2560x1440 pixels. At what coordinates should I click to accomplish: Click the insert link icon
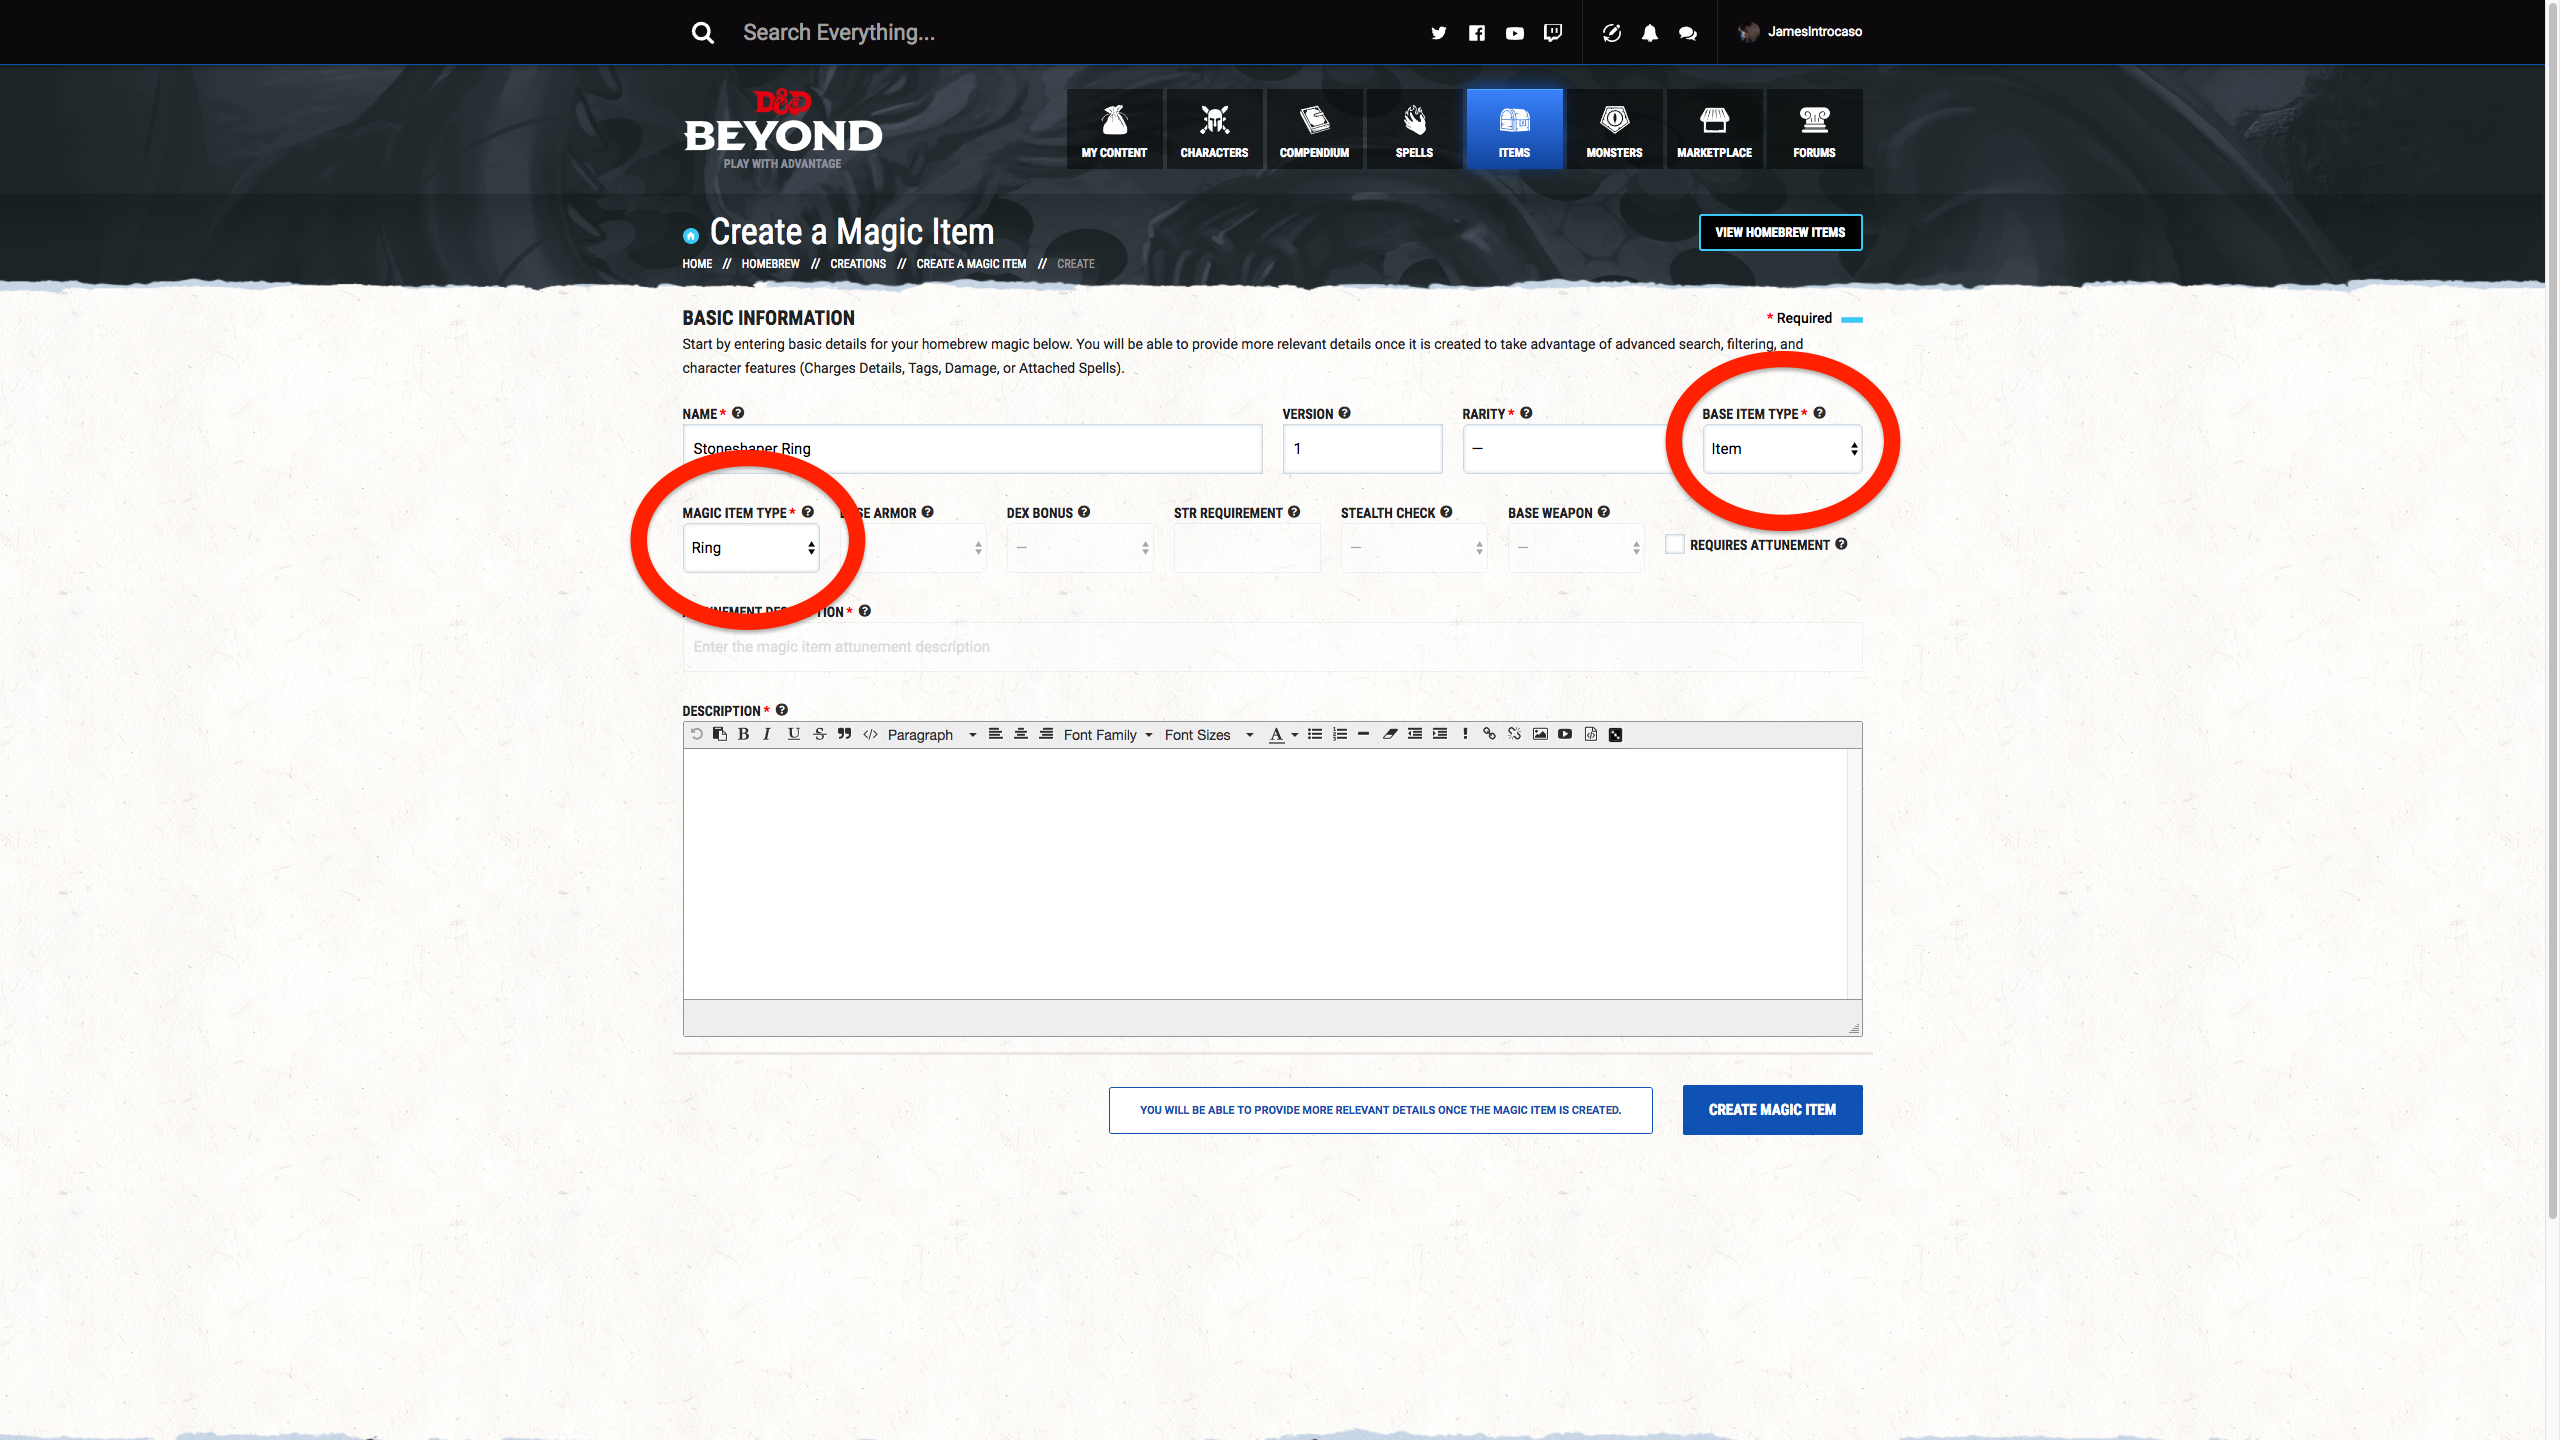[1489, 734]
